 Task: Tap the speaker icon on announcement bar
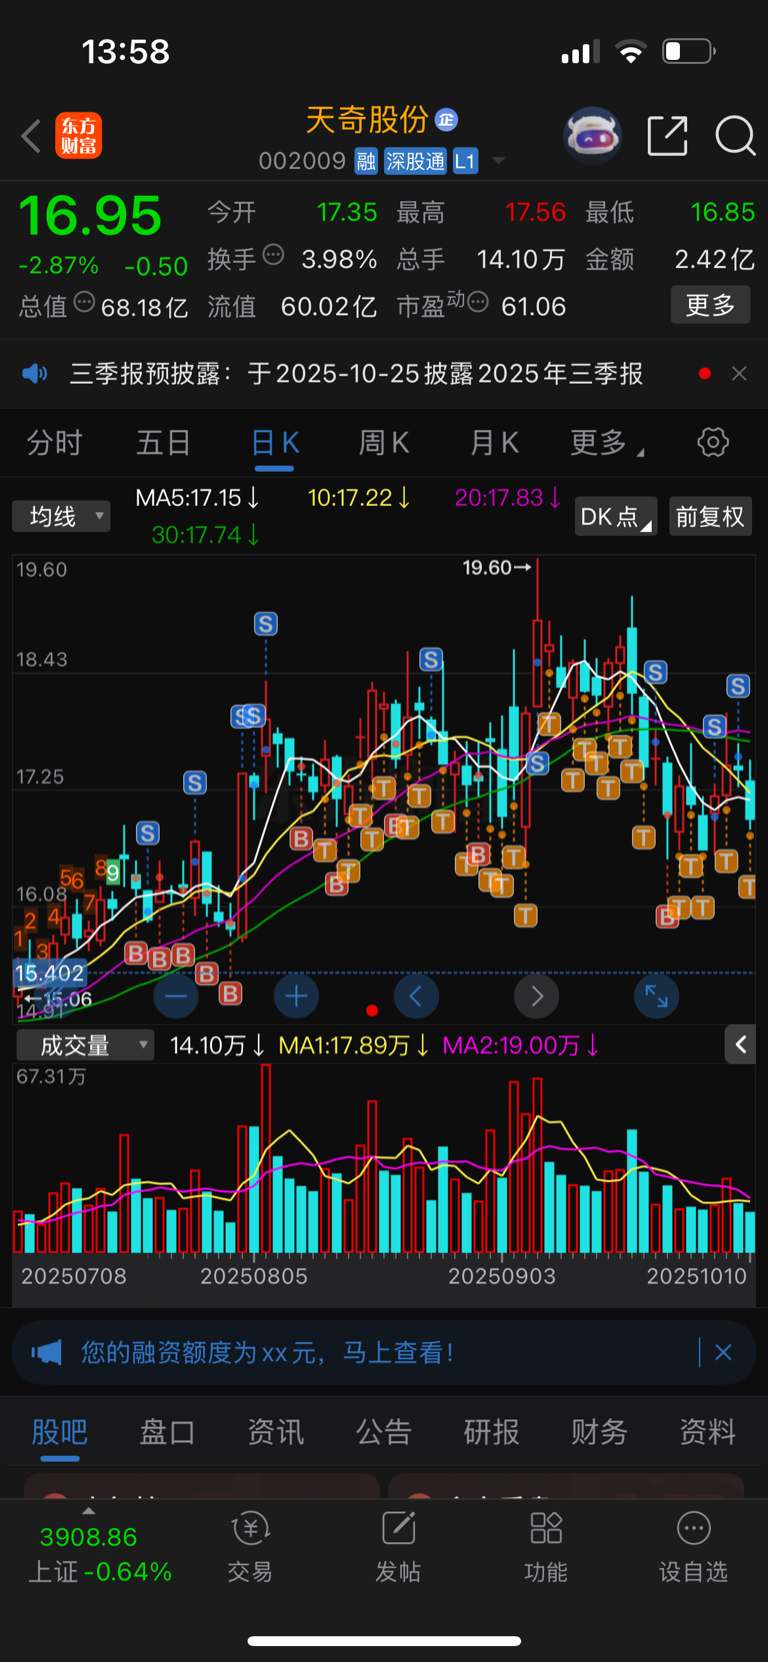(35, 374)
